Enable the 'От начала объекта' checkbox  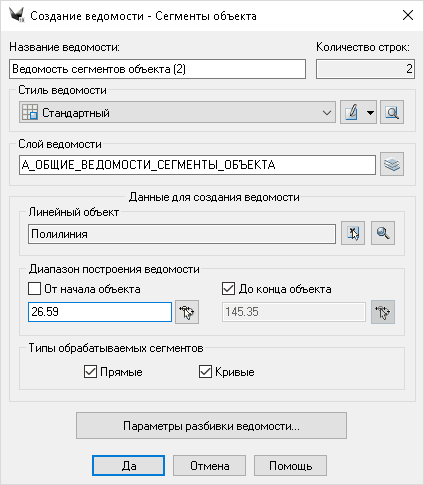pyautogui.click(x=34, y=289)
